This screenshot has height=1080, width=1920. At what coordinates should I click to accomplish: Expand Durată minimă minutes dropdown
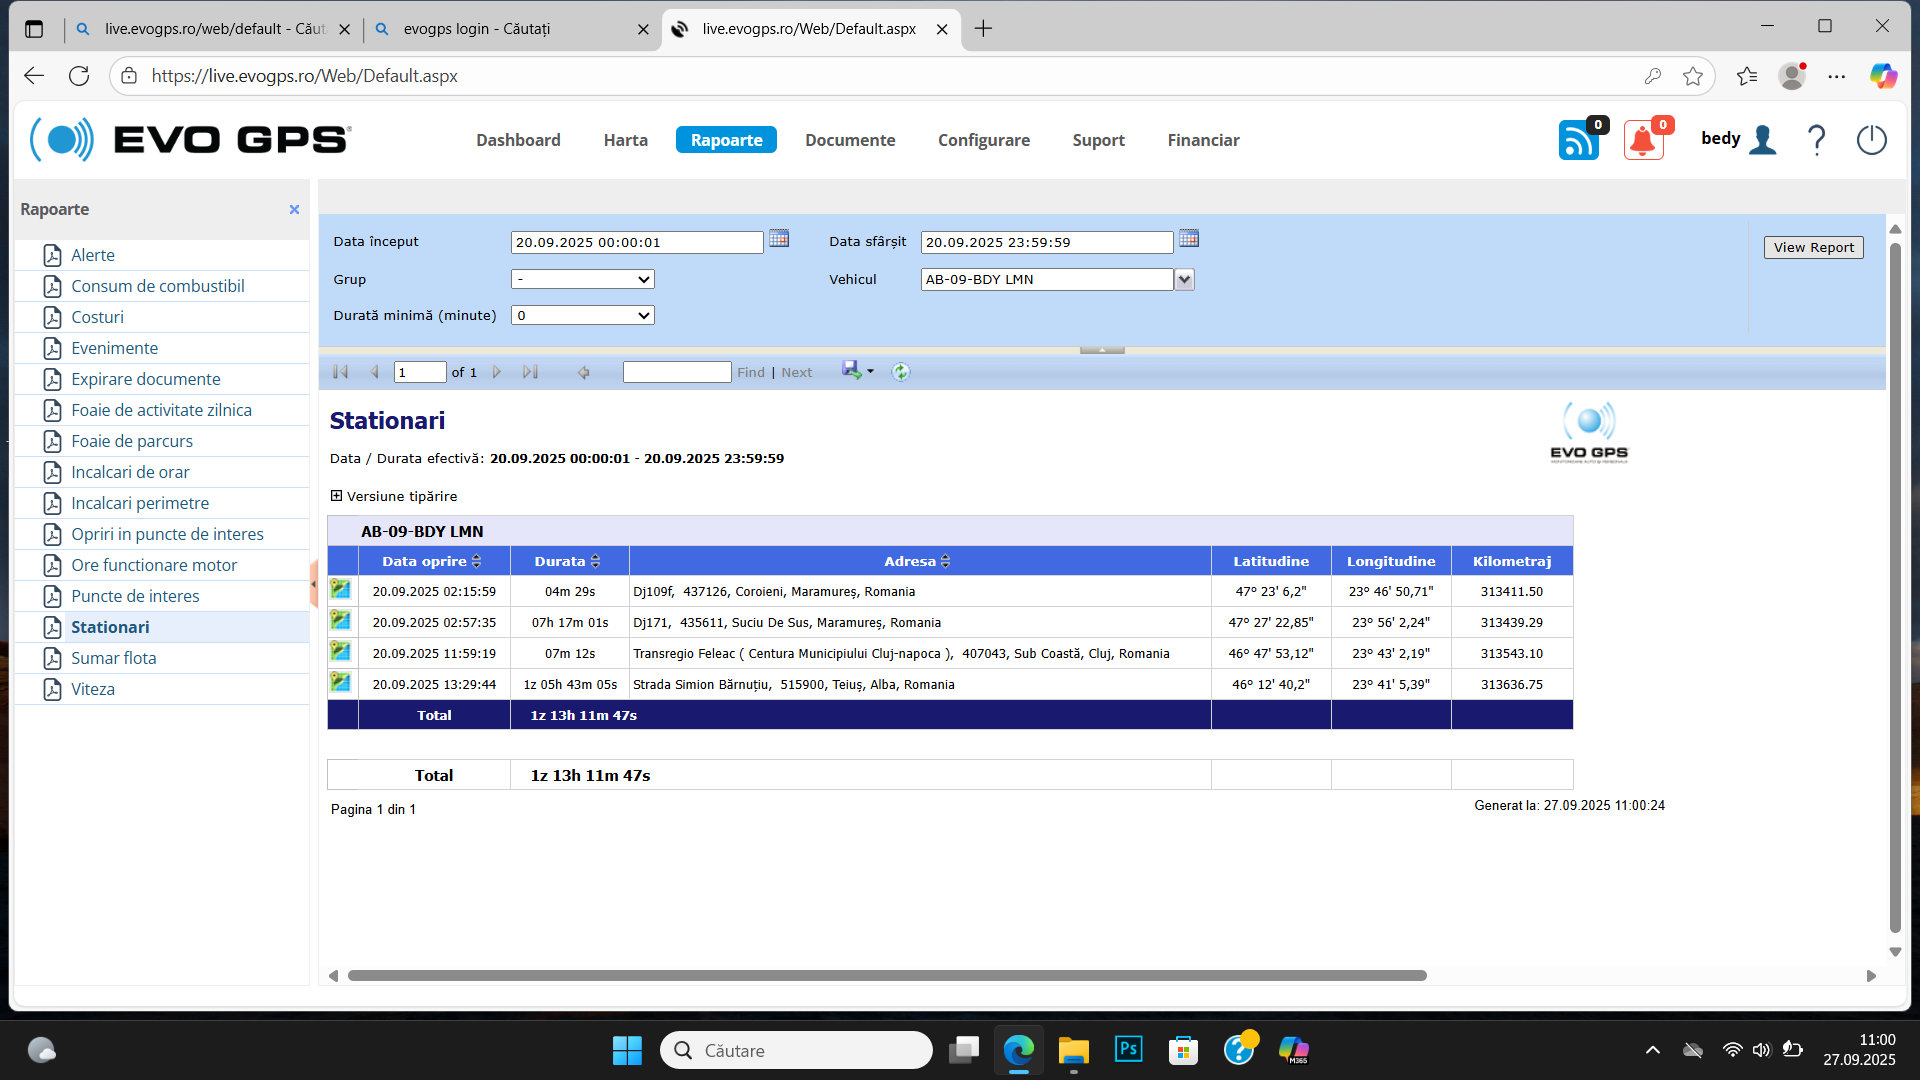click(582, 316)
